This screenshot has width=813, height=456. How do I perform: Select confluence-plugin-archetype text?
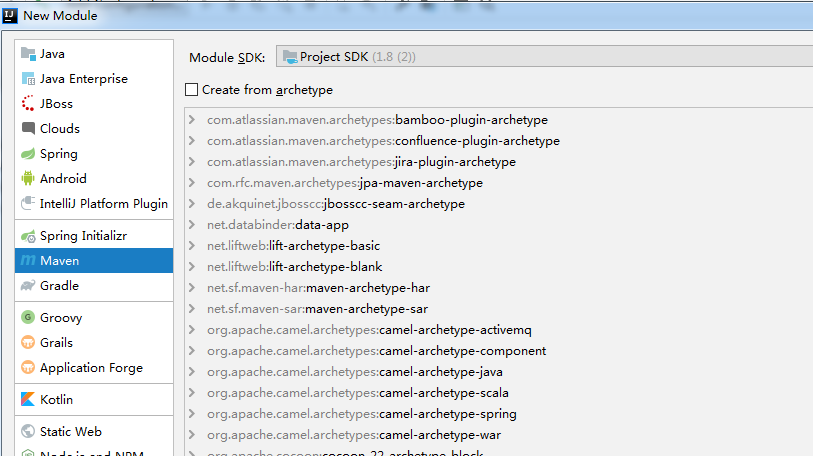click(x=478, y=141)
